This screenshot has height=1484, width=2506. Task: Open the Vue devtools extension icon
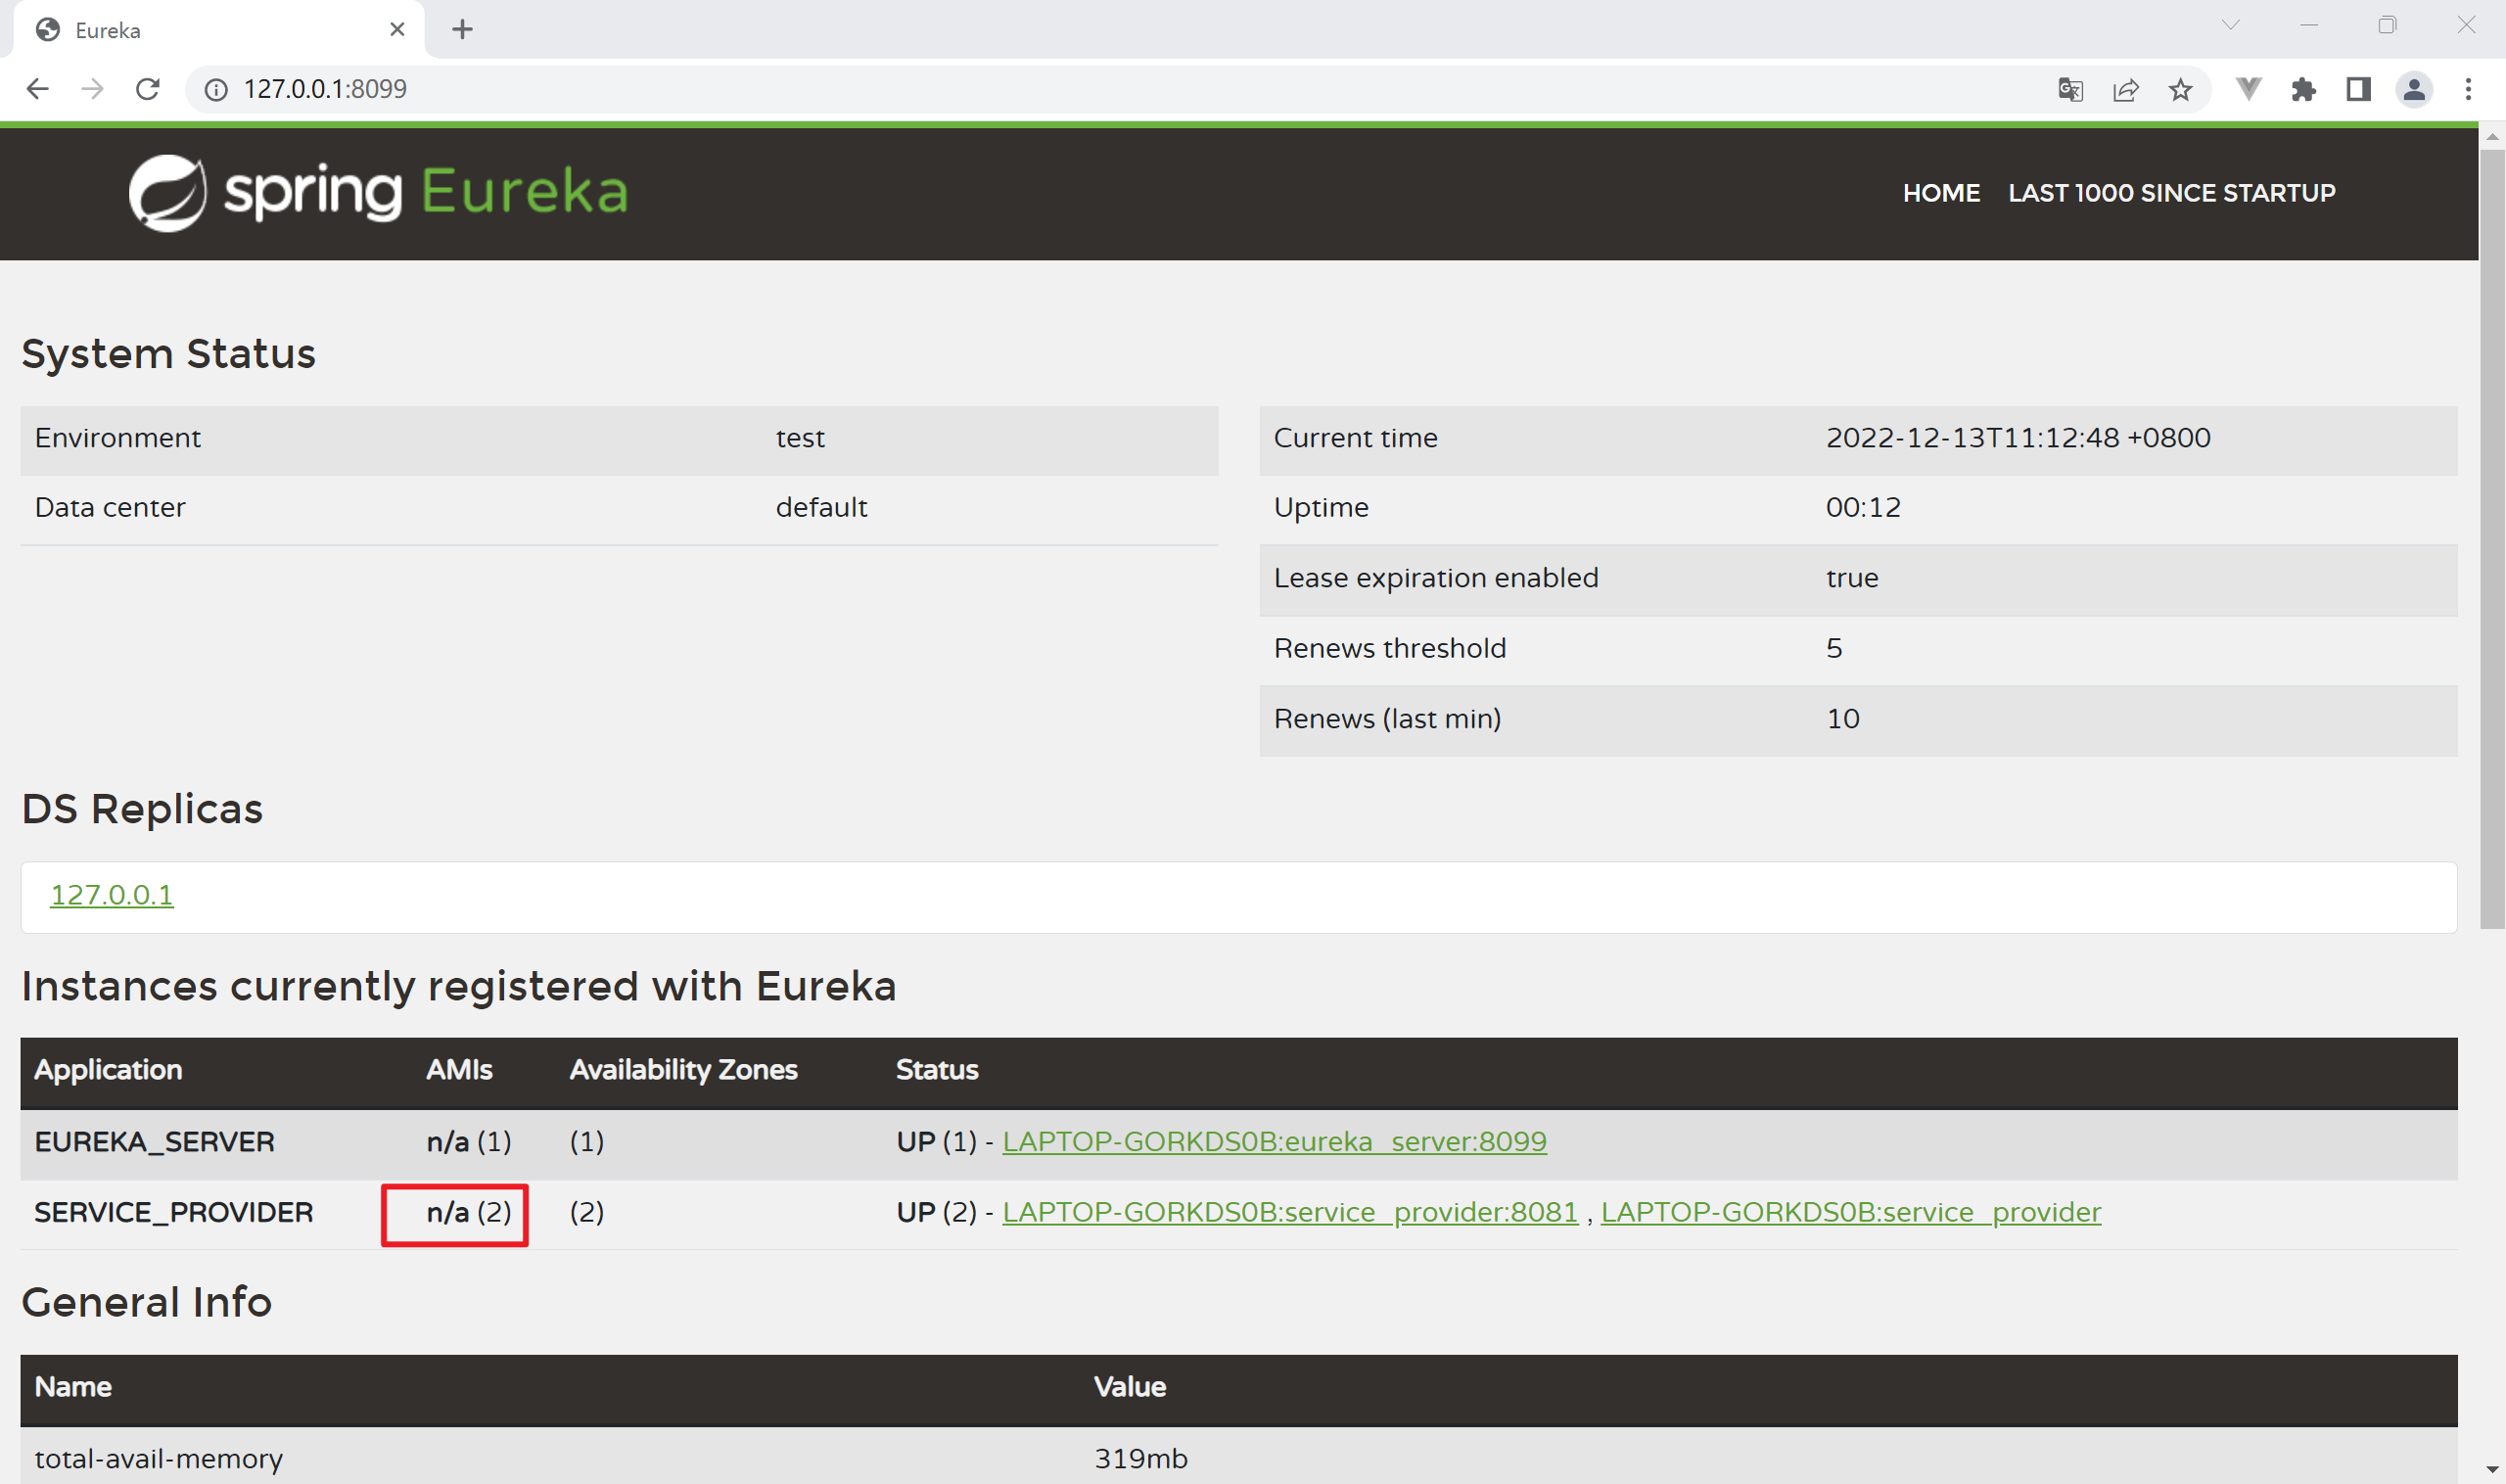(2248, 89)
